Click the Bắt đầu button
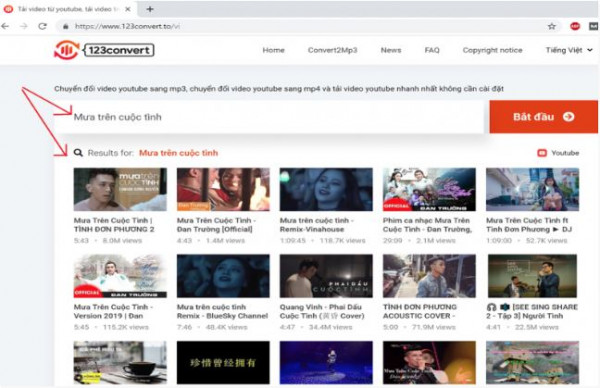This screenshot has height=388, width=600. [543, 117]
